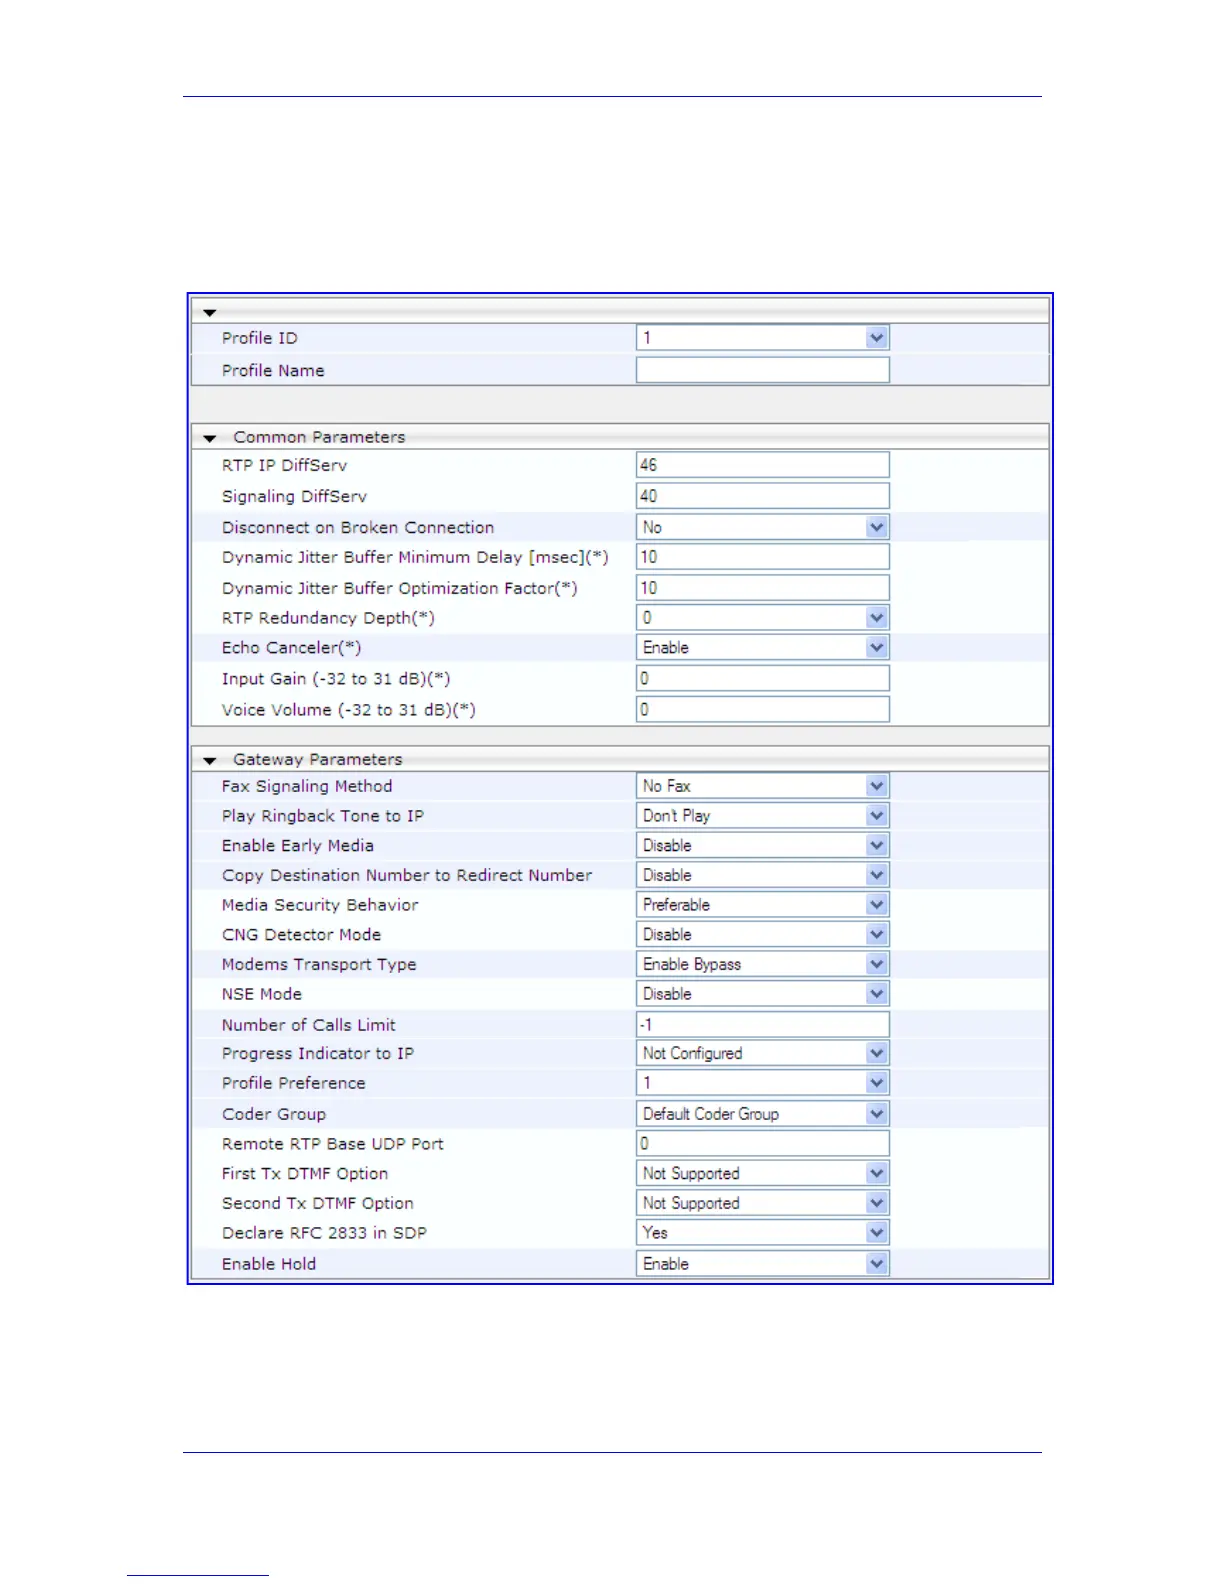Click the Profile Name input field

coord(762,370)
